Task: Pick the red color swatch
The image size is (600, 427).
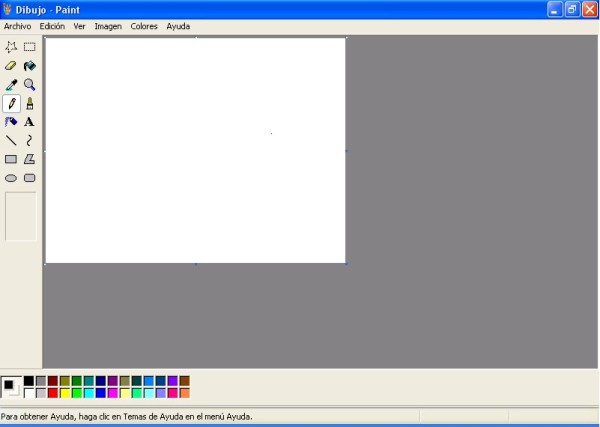Action: click(x=53, y=393)
